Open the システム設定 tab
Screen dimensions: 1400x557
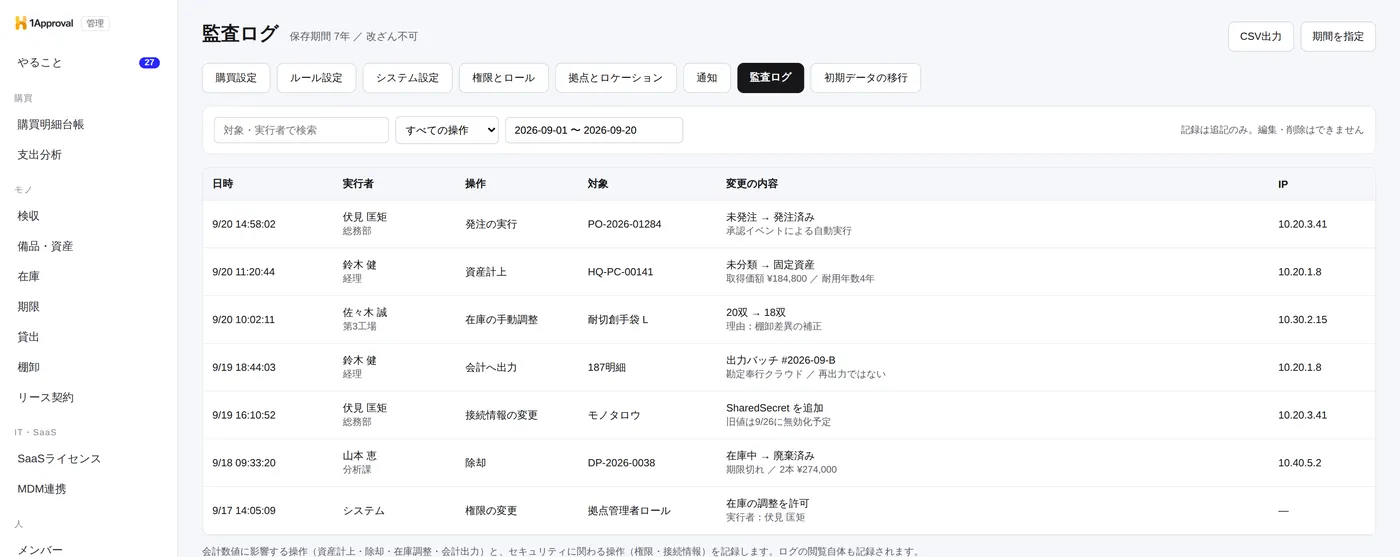click(407, 78)
